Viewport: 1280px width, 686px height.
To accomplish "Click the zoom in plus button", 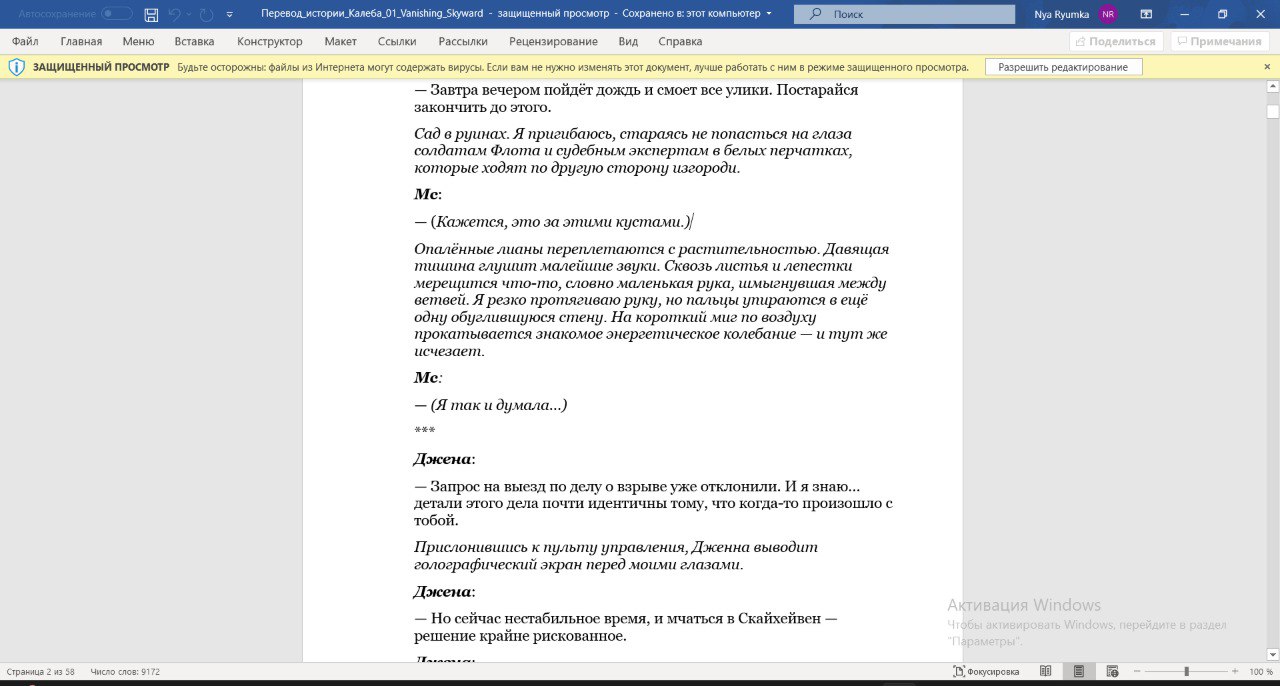I will [x=1235, y=672].
